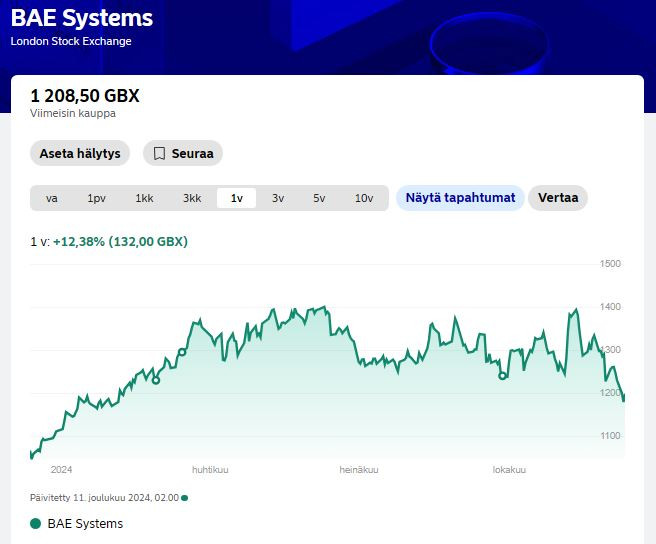Switch chart to 3v range
656x544 pixels.
[x=278, y=198]
